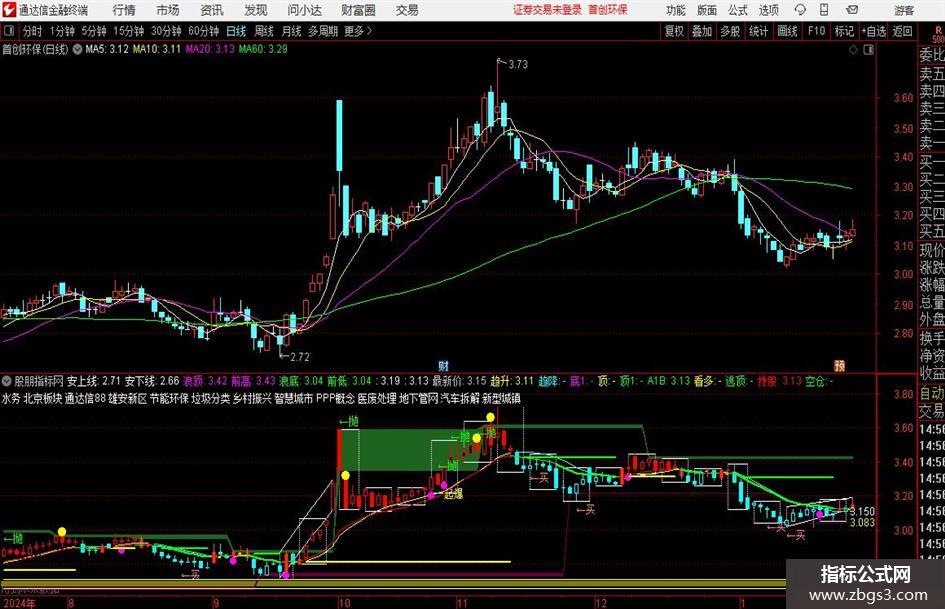Open F10 company information
This screenshot has height=609, width=945.
tap(816, 31)
